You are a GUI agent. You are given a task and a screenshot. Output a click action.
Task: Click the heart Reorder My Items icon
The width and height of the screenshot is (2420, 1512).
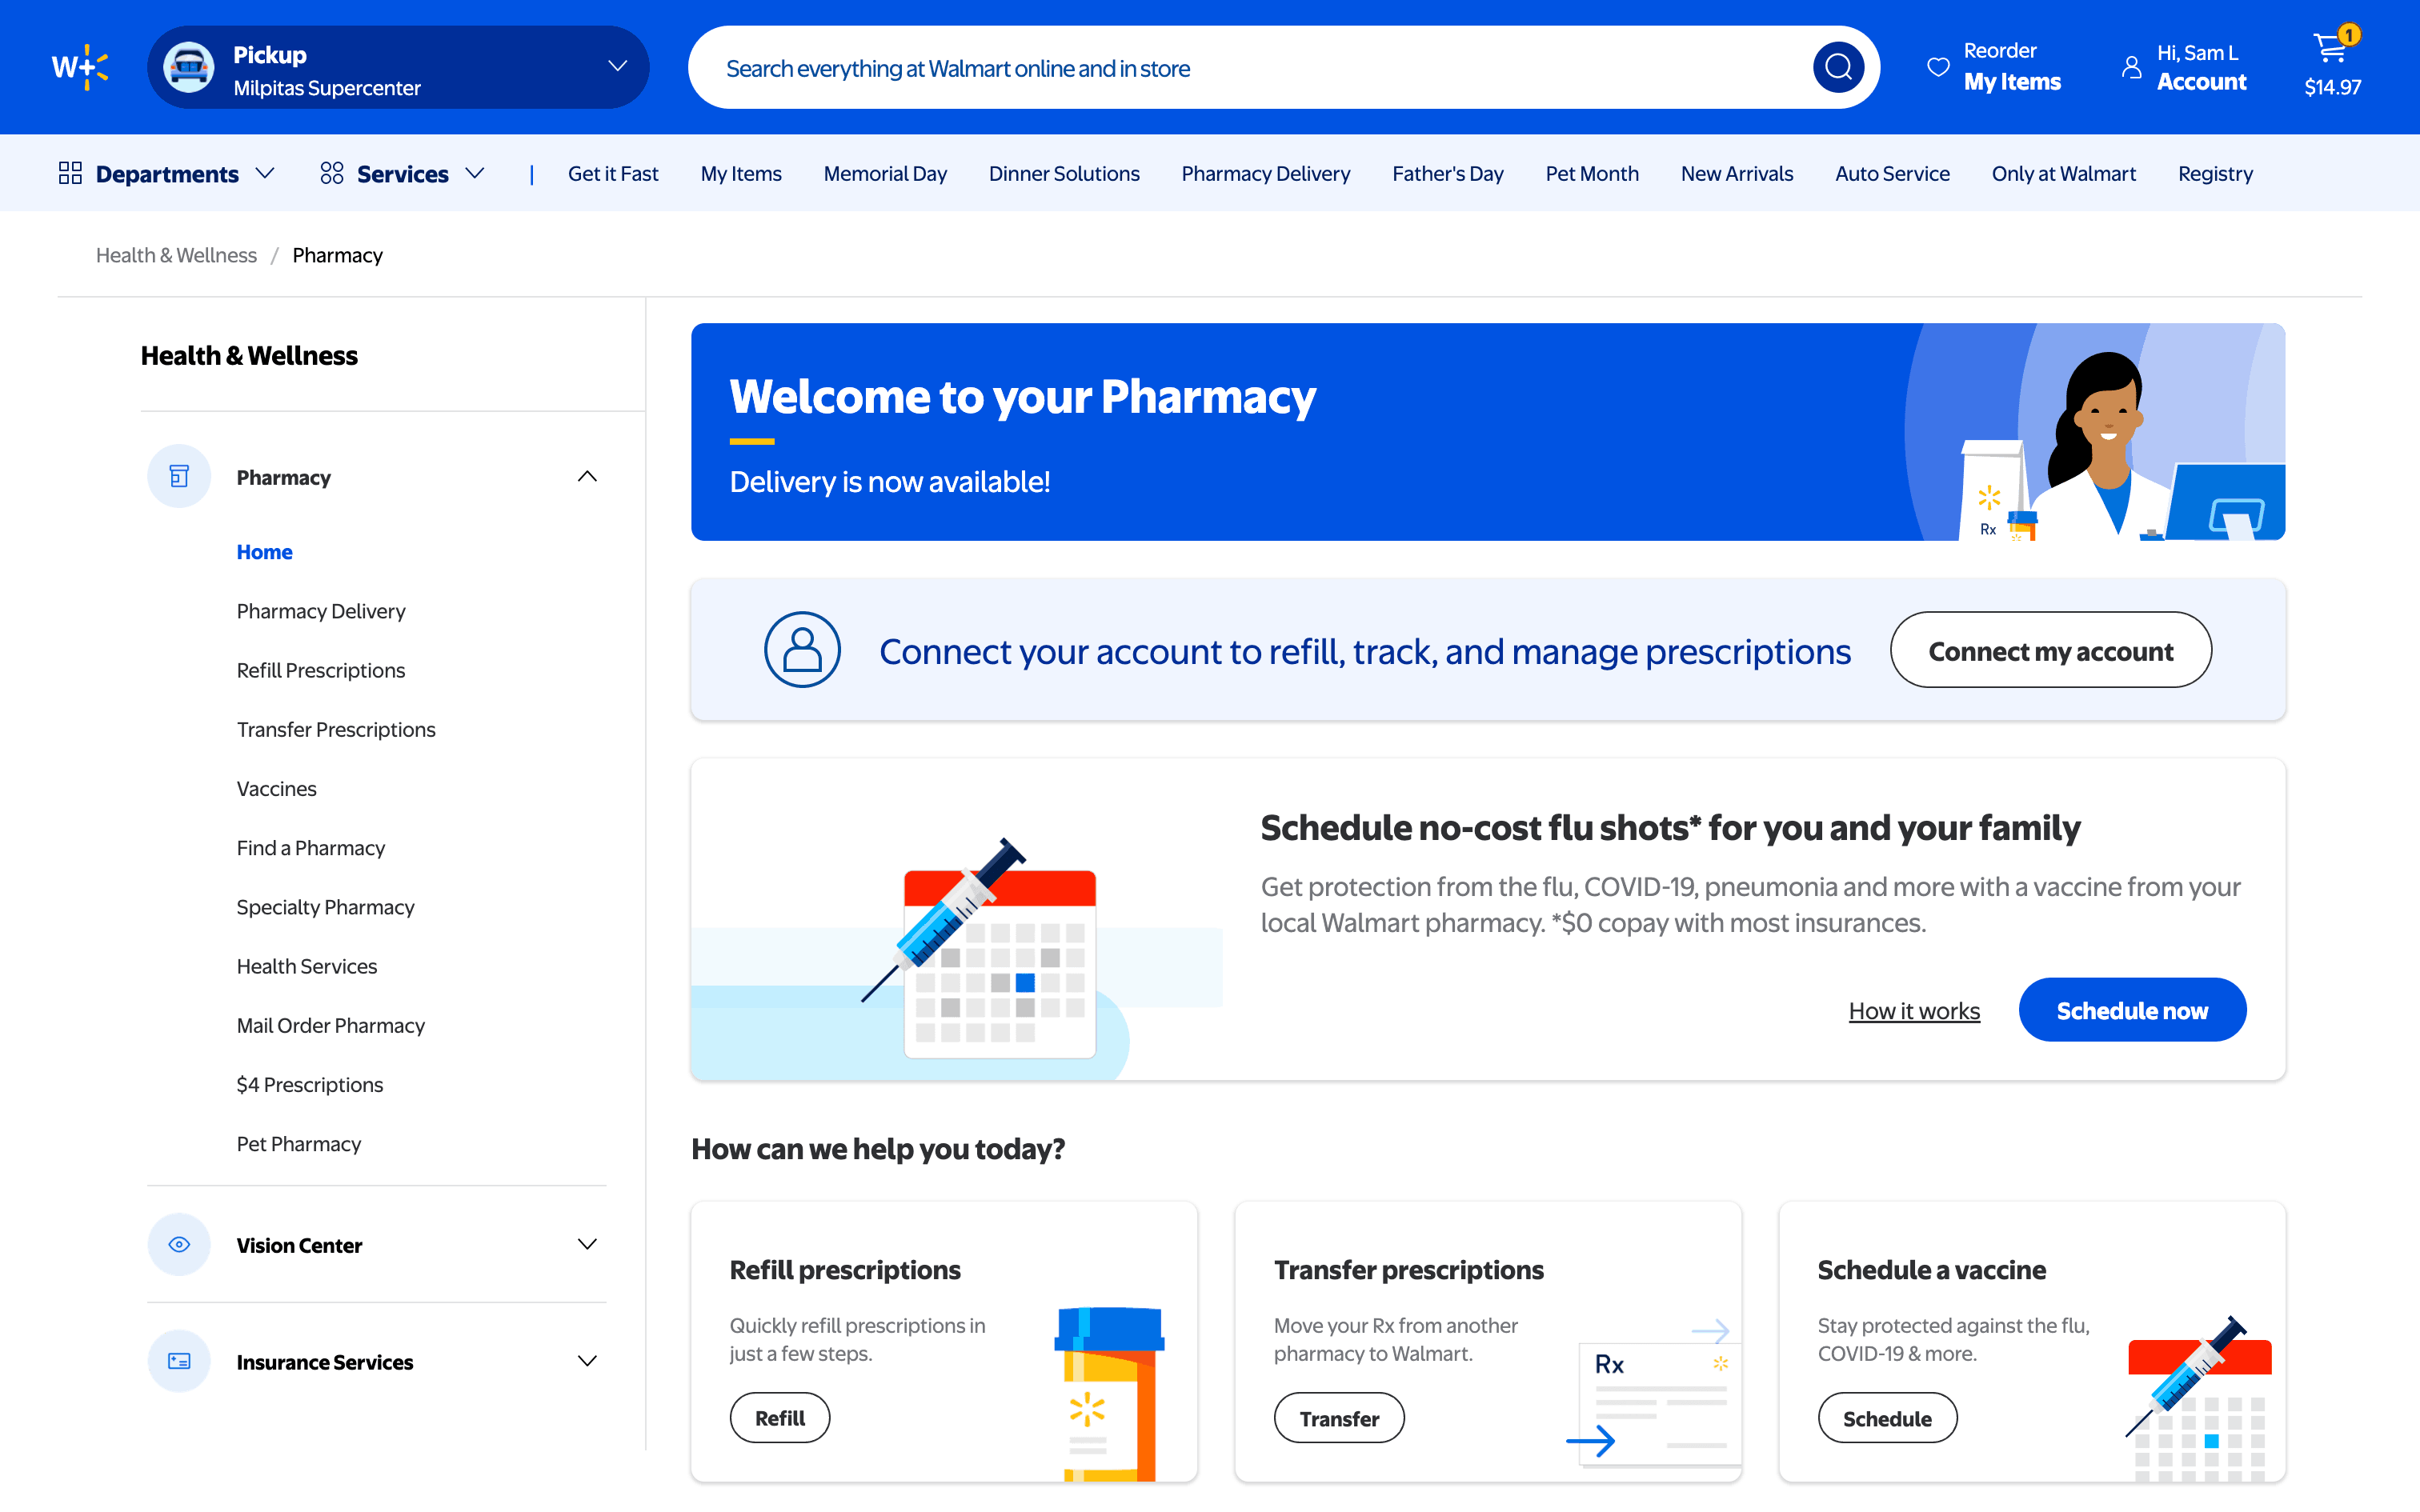click(x=1938, y=67)
